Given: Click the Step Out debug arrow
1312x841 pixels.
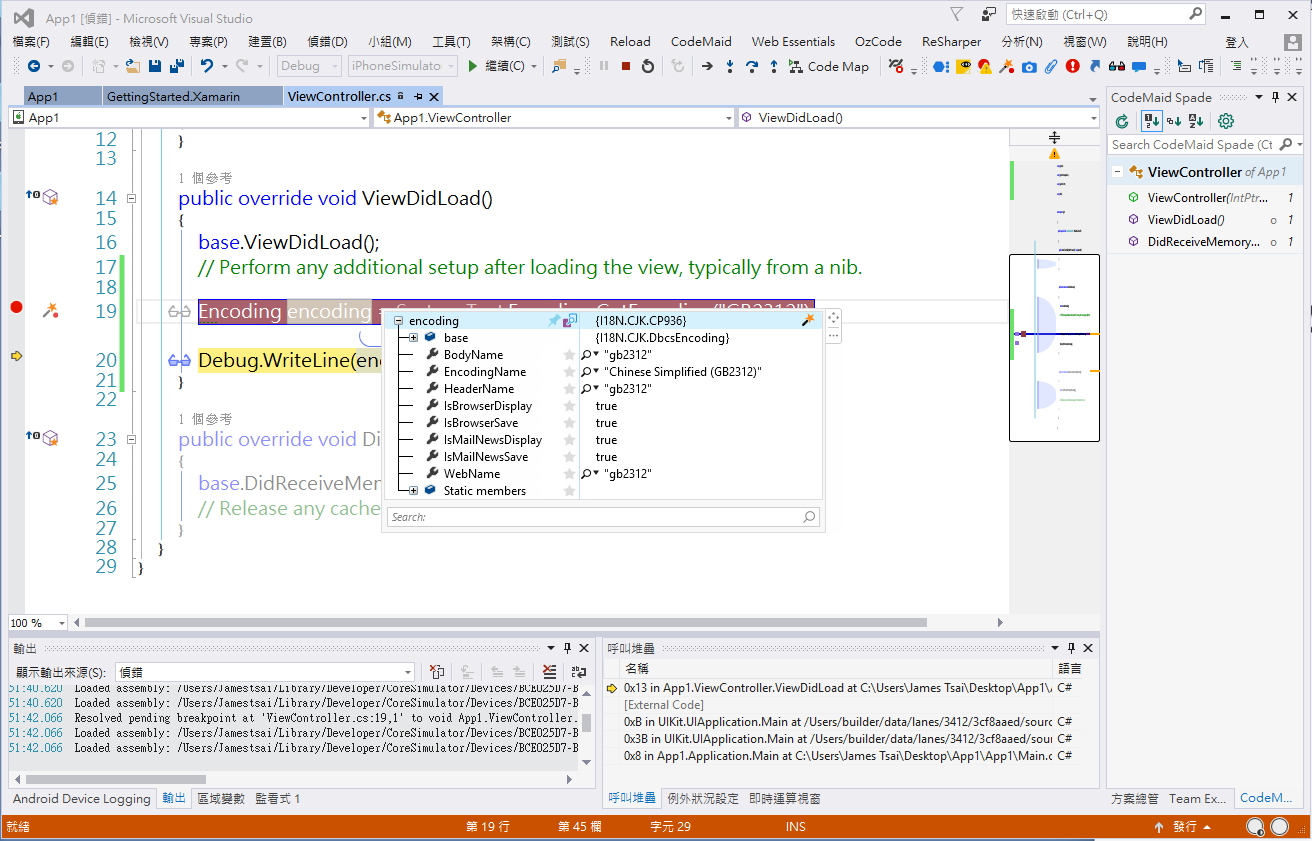Looking at the screenshot, I should 773,66.
